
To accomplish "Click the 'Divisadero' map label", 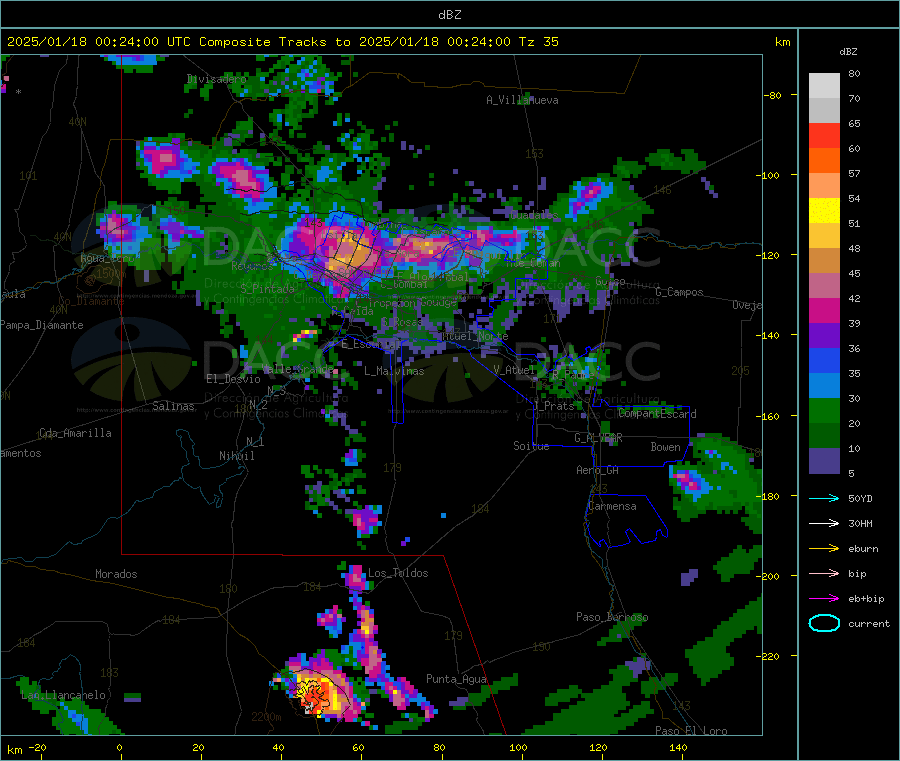I will tap(216, 79).
